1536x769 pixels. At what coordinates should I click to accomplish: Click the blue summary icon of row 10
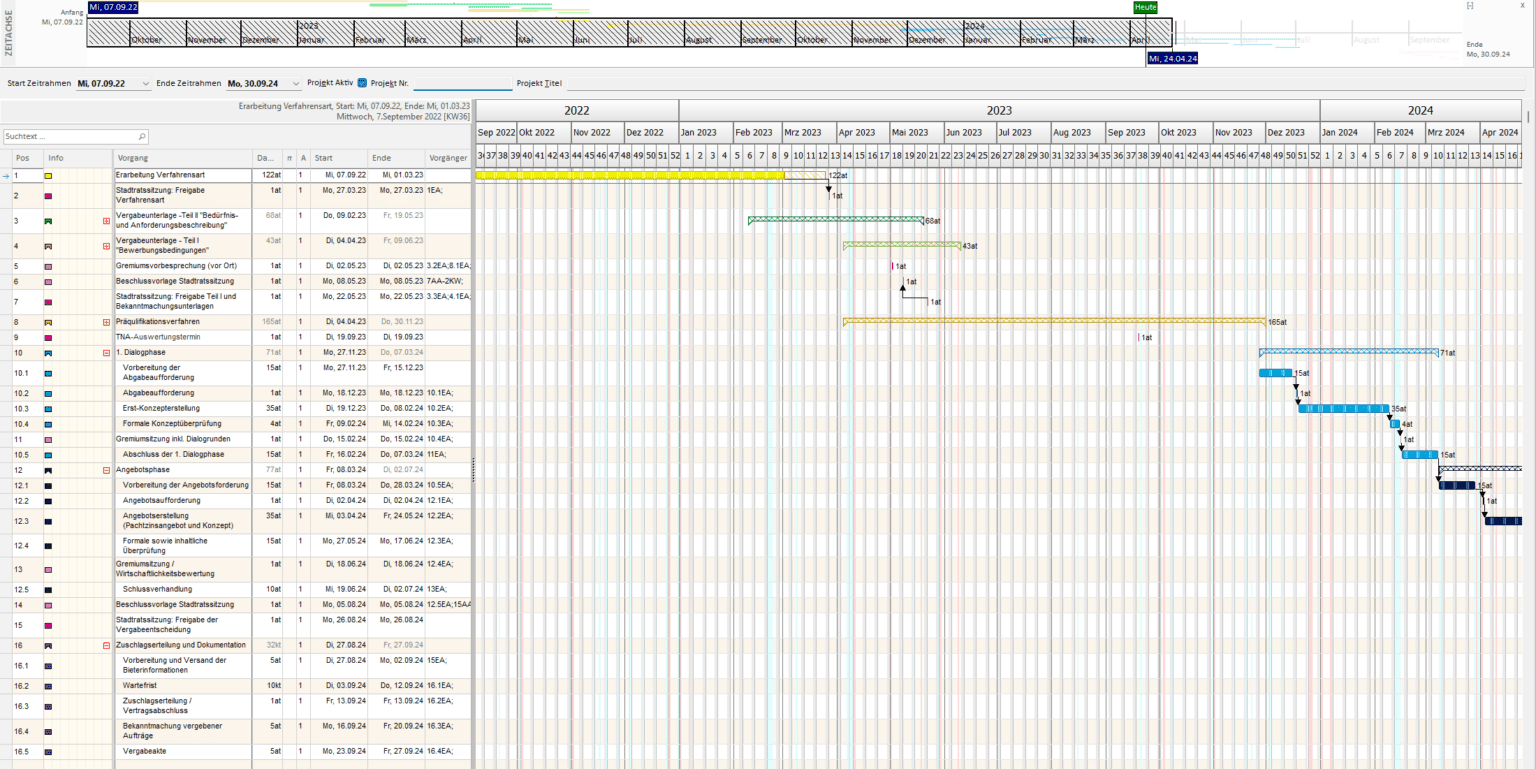coord(49,353)
